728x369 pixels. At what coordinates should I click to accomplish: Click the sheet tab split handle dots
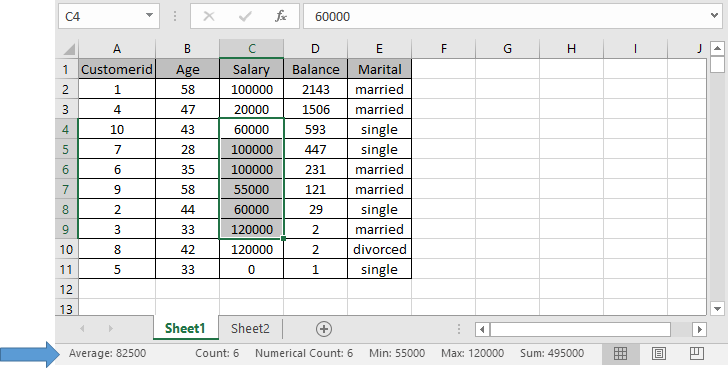(459, 329)
